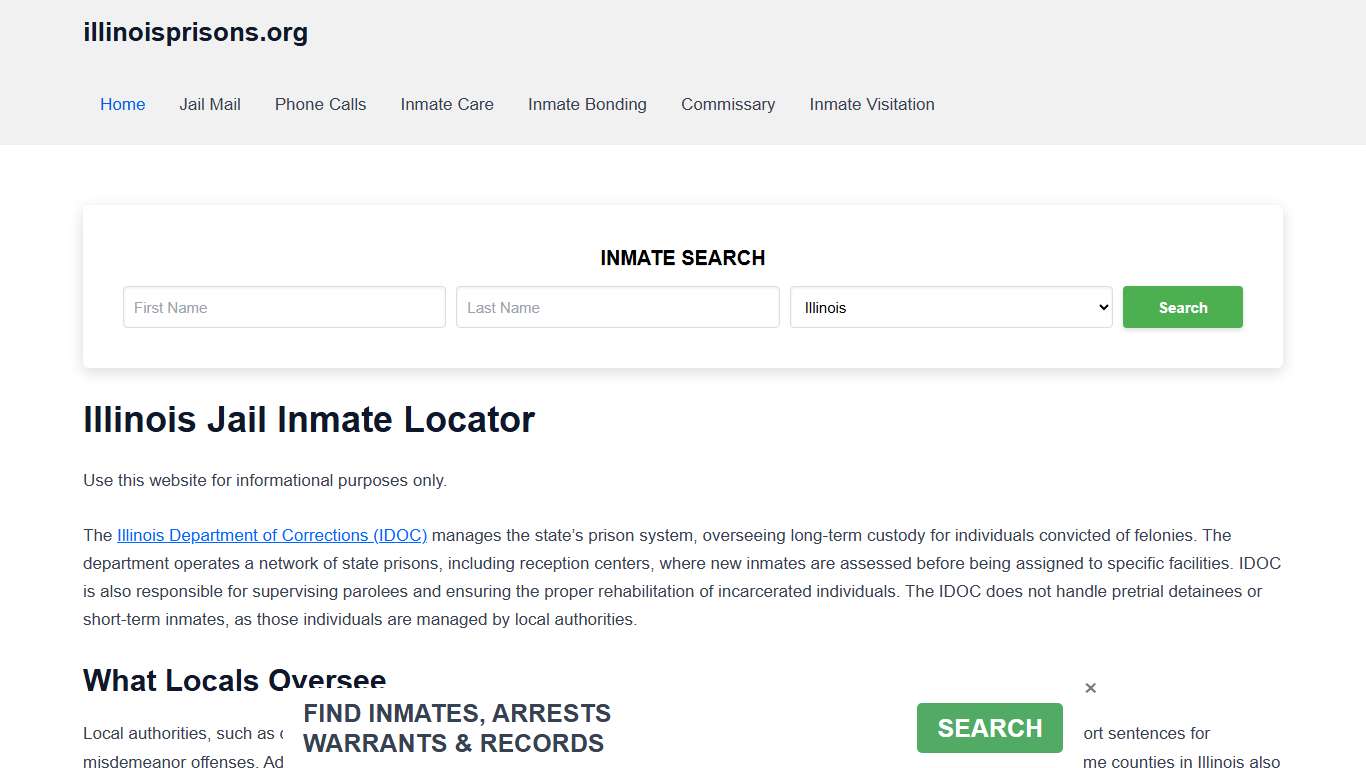Open the Illinois state selection dropdown

click(950, 307)
